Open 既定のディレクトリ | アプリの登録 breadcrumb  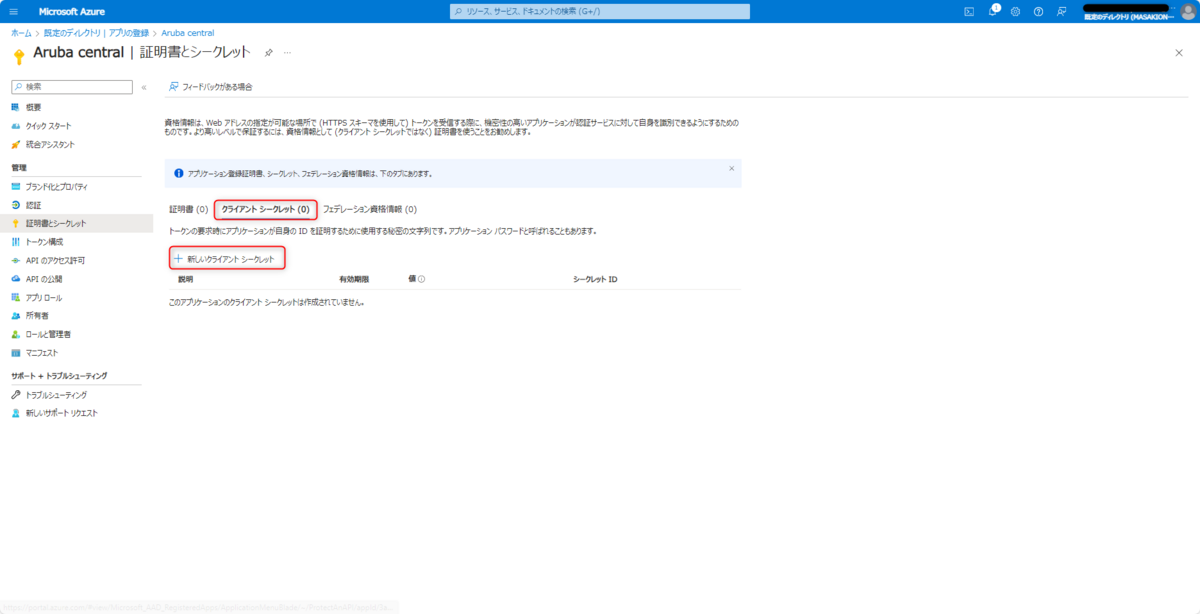tap(96, 33)
